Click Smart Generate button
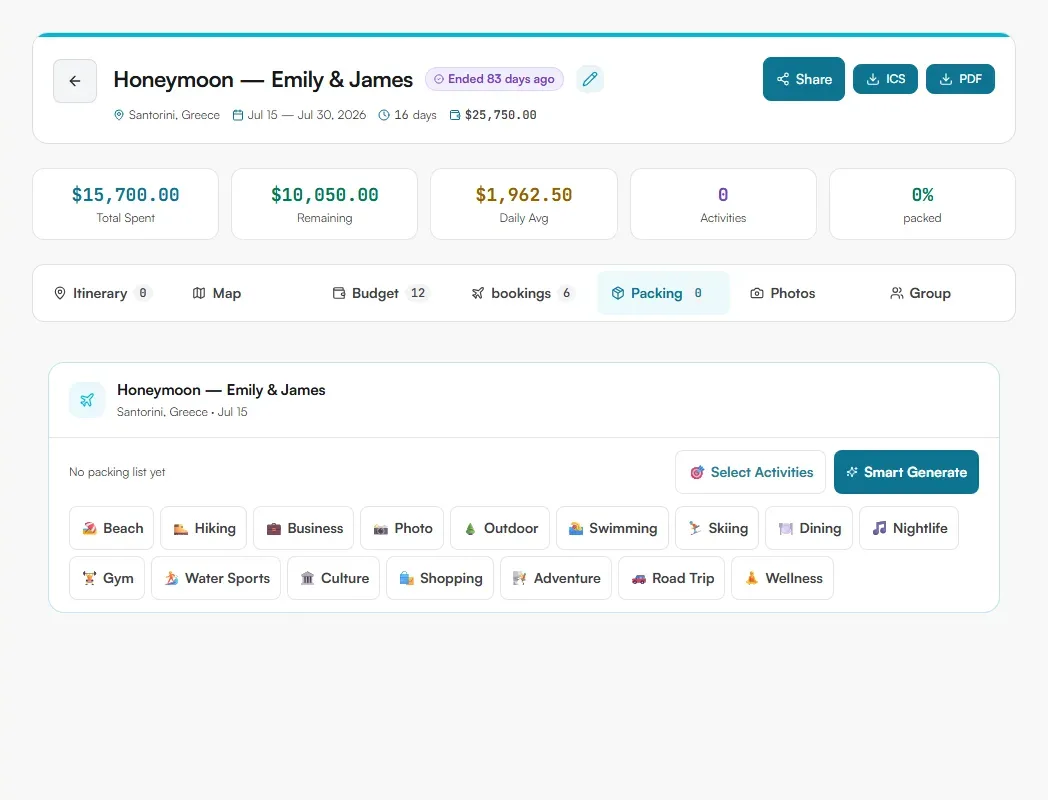Screen dimensions: 1048x800 [906, 472]
